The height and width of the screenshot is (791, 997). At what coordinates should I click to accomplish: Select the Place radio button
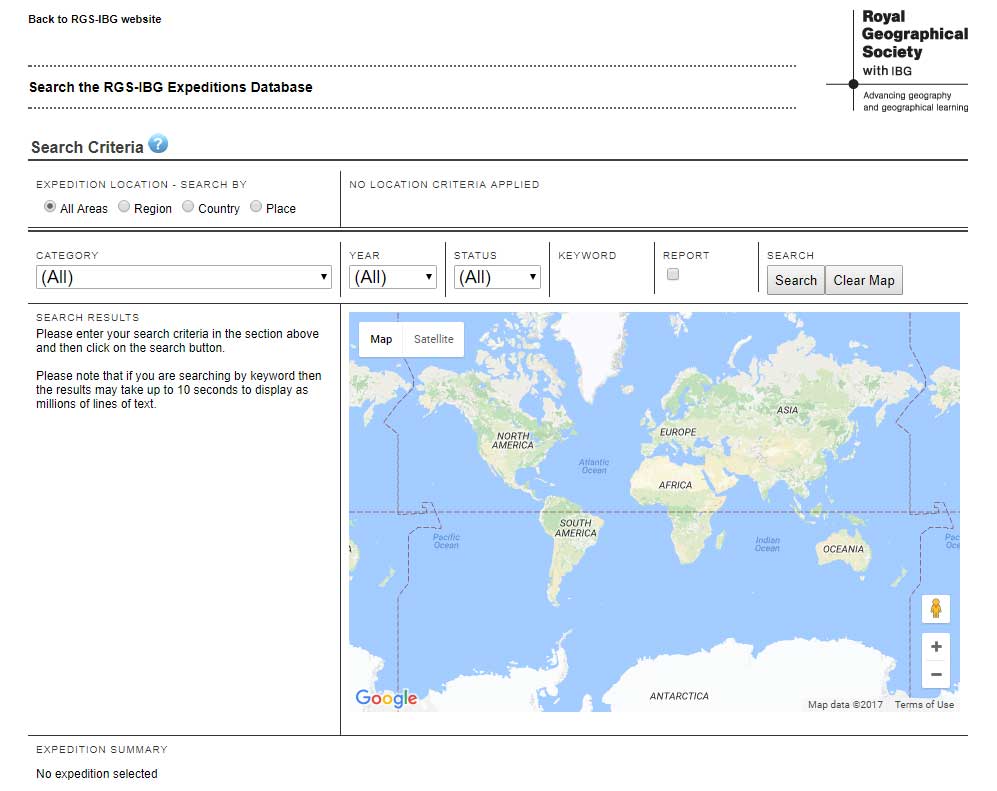[256, 206]
